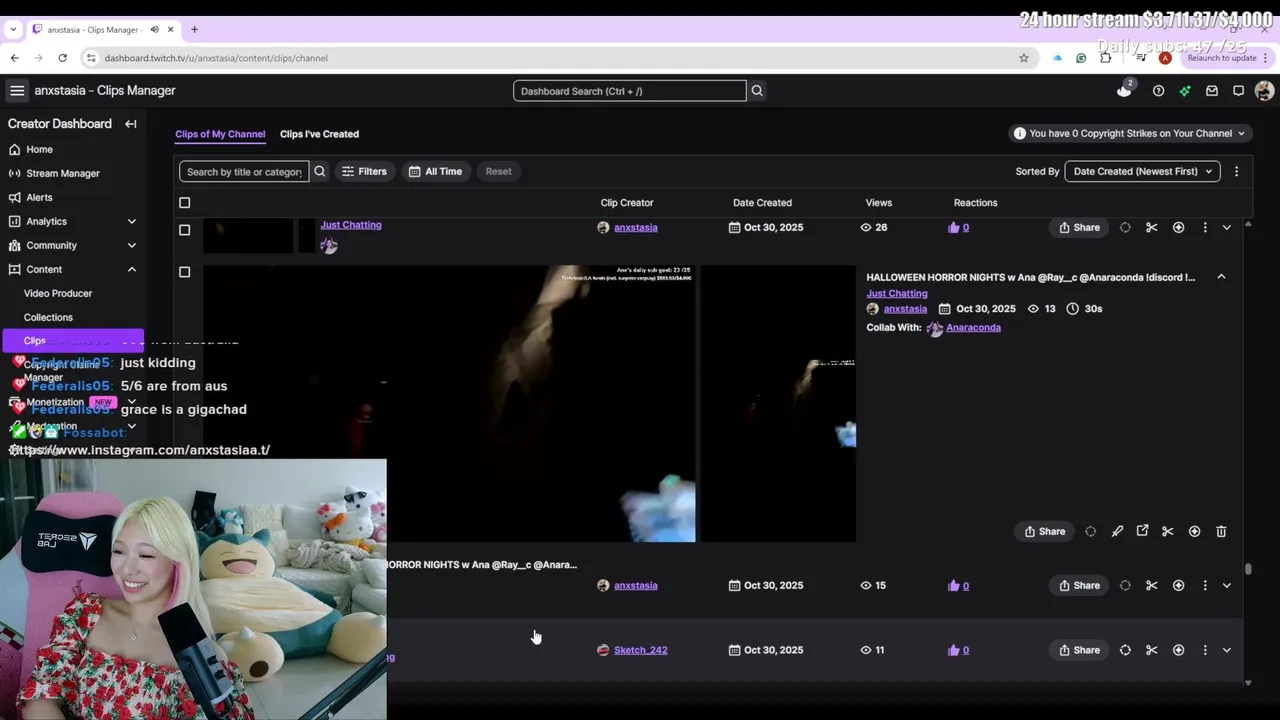
Task: Open Anaraconda collaborator link
Action: pos(973,328)
